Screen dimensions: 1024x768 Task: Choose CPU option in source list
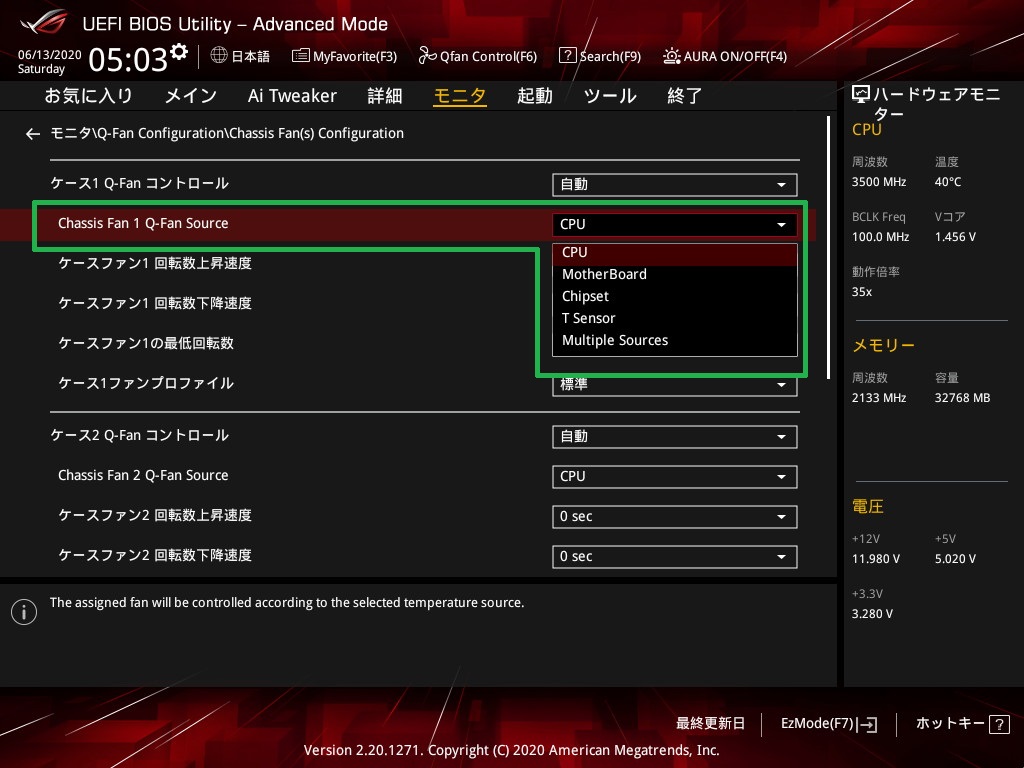pos(675,253)
